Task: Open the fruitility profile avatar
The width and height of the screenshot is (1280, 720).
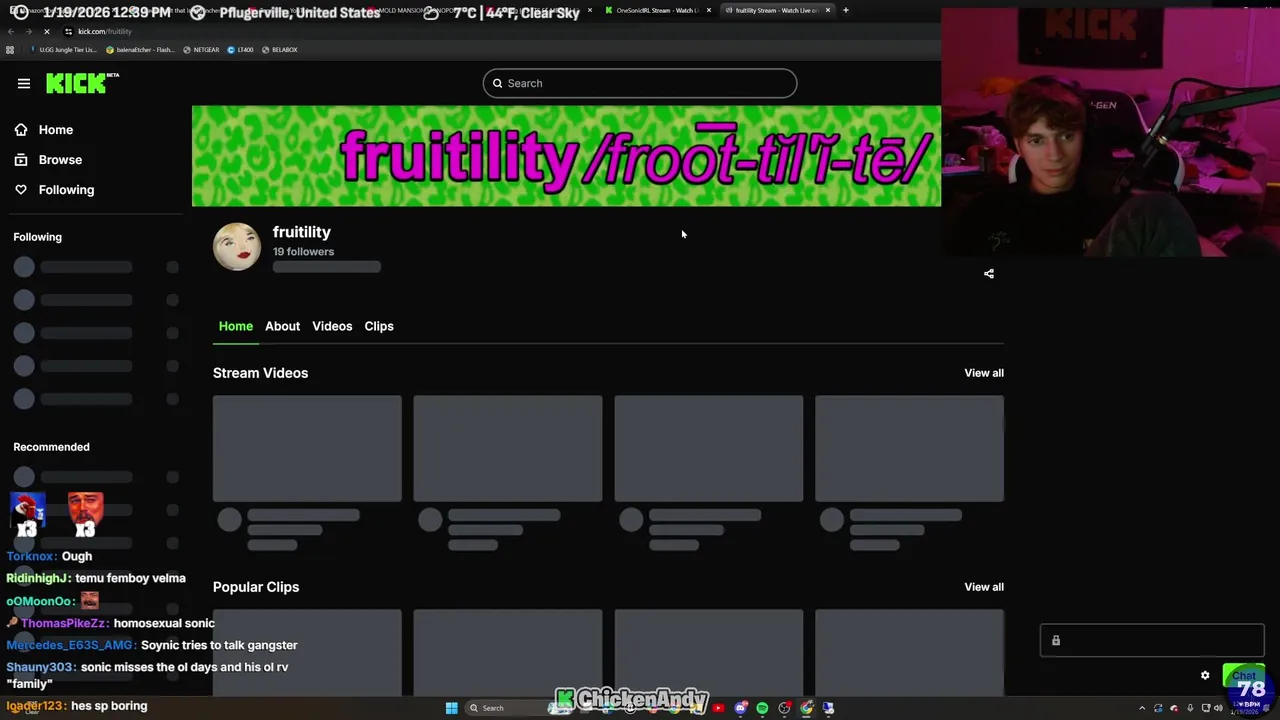Action: (237, 246)
